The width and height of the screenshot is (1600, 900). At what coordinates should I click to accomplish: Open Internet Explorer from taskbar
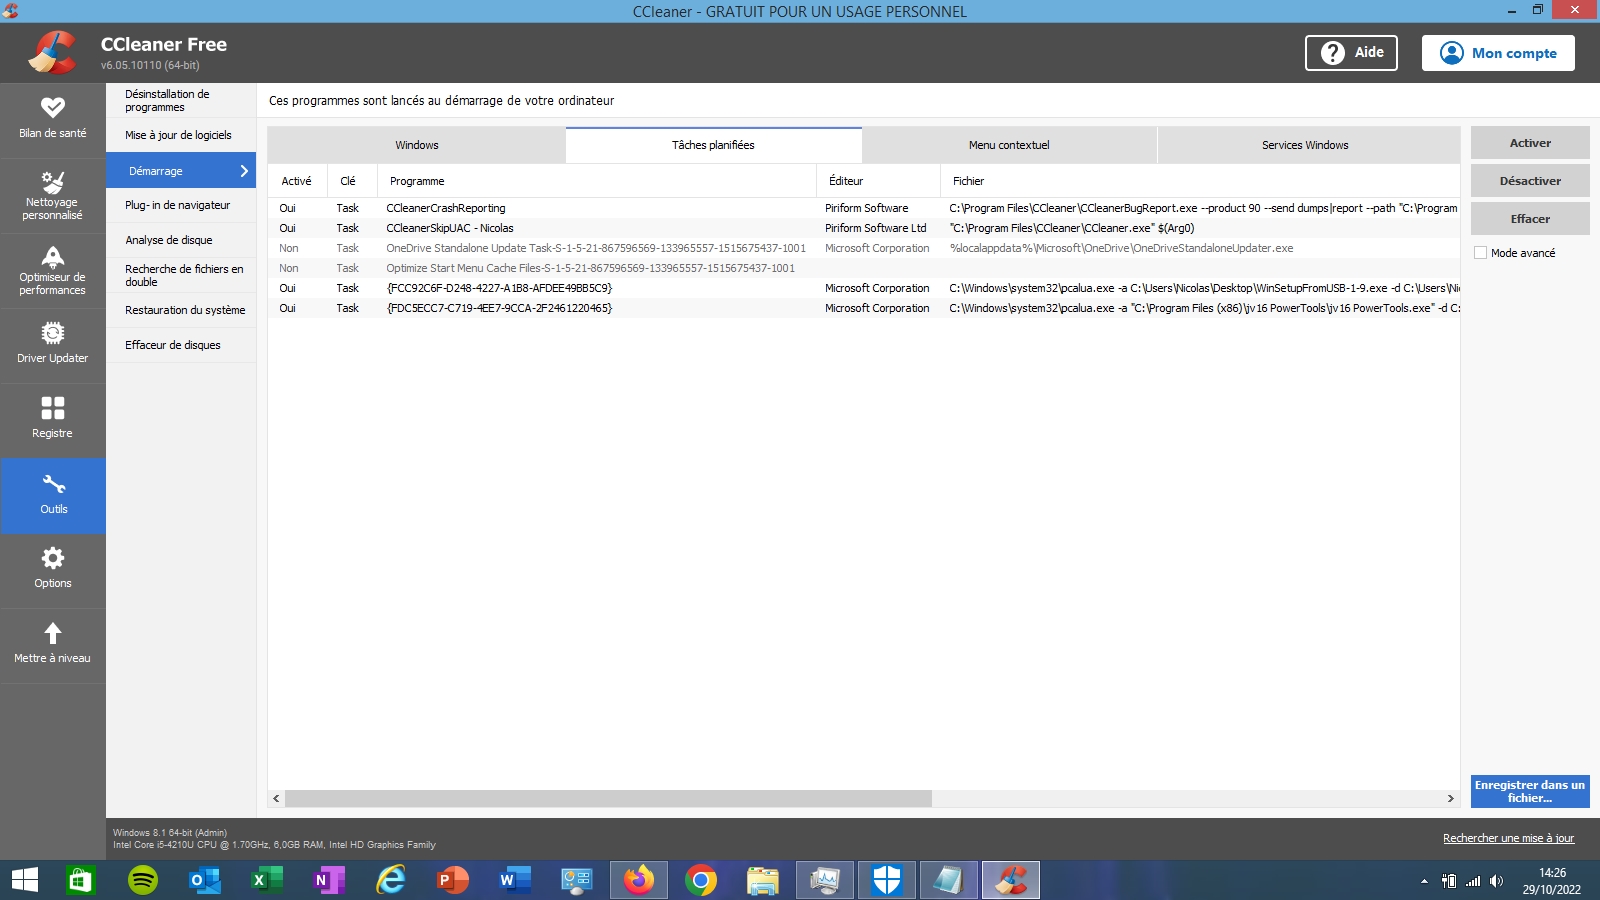click(x=391, y=880)
